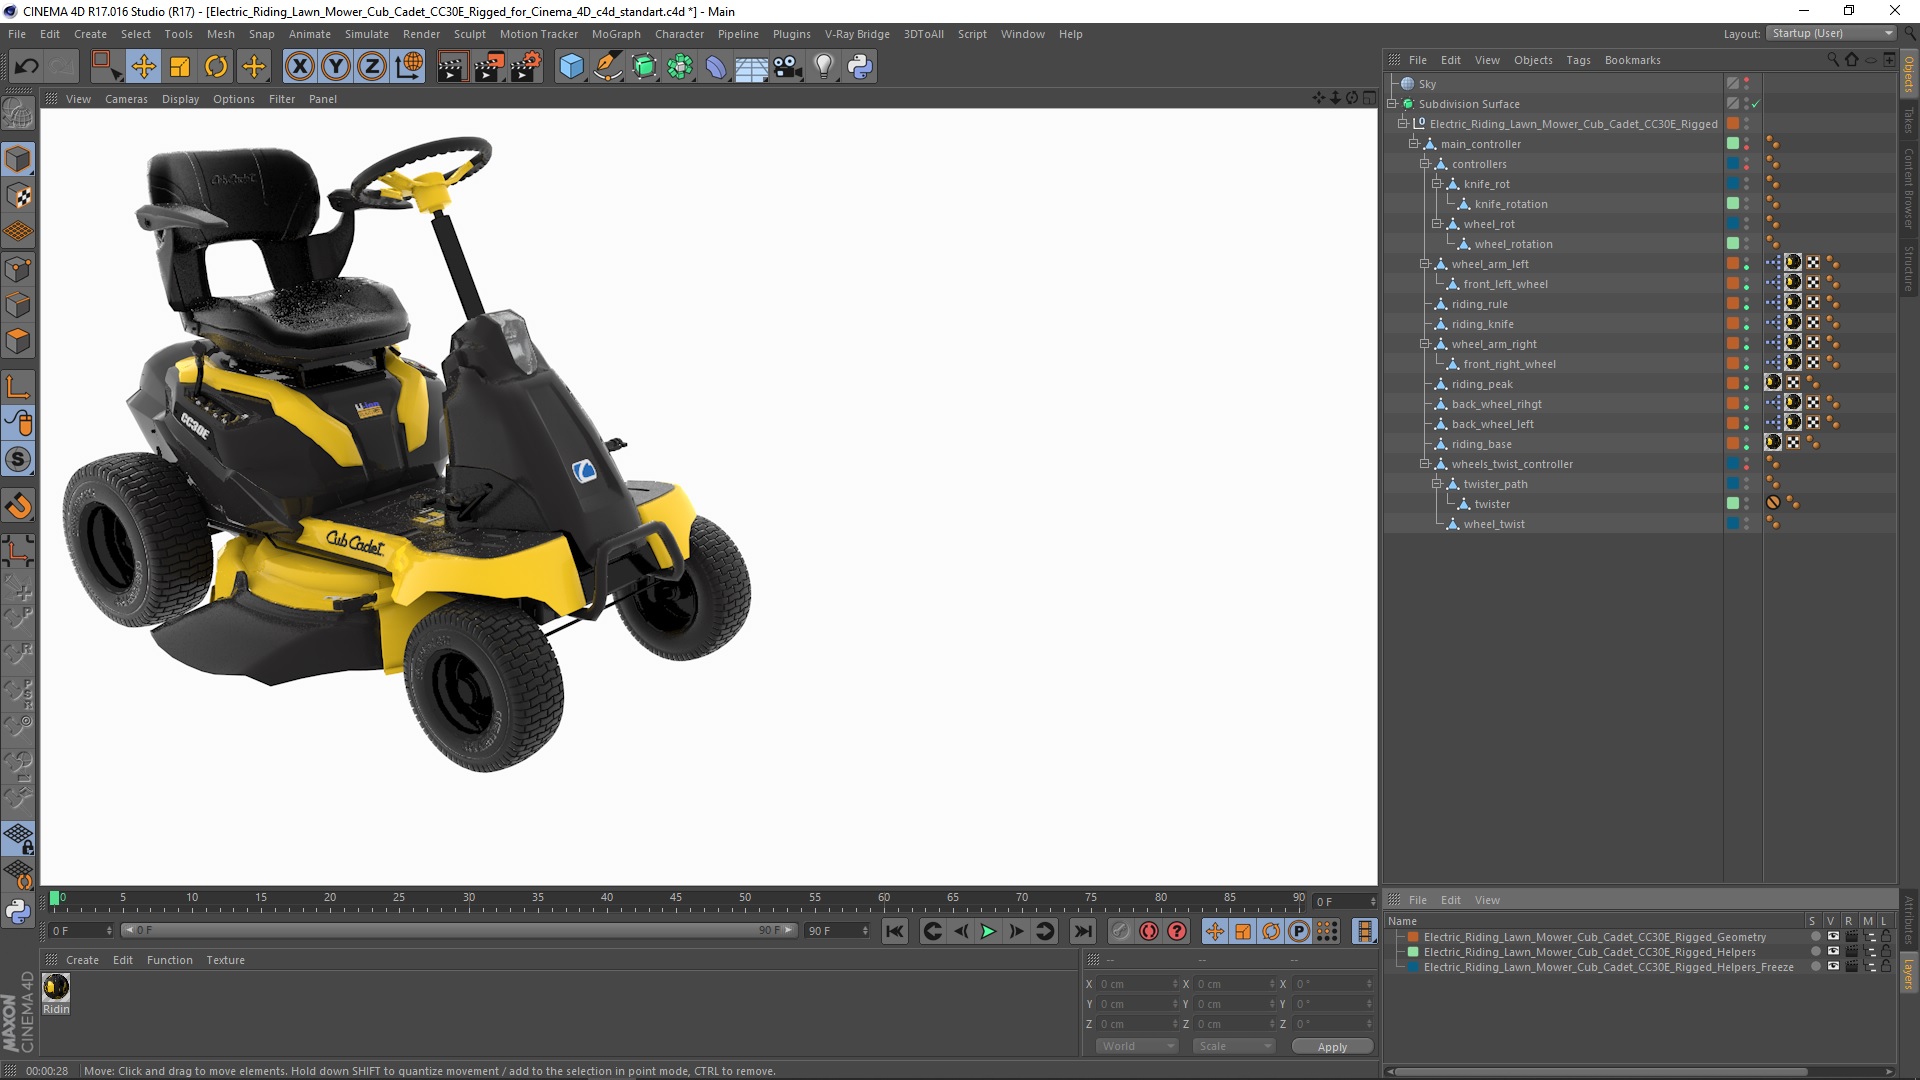Open material manager Create menu
The width and height of the screenshot is (1920, 1080).
coord(82,960)
